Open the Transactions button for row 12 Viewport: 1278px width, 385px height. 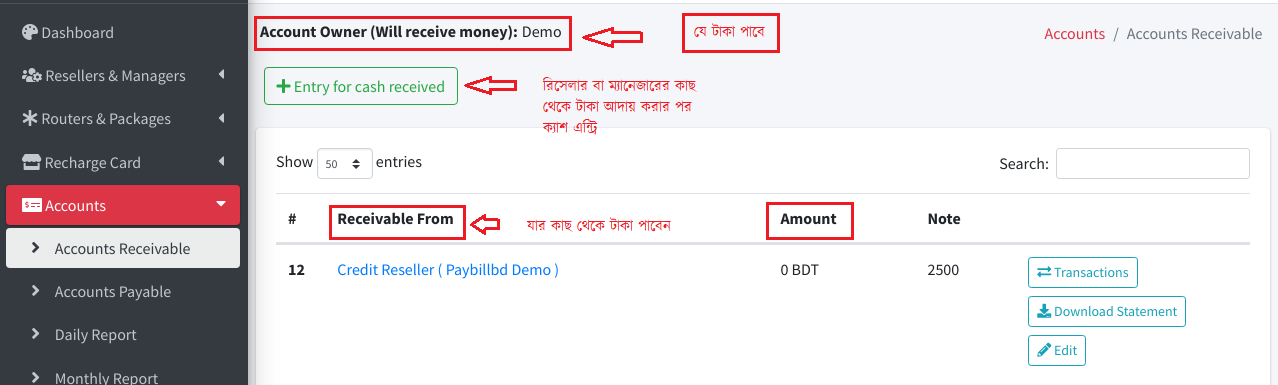pyautogui.click(x=1082, y=272)
